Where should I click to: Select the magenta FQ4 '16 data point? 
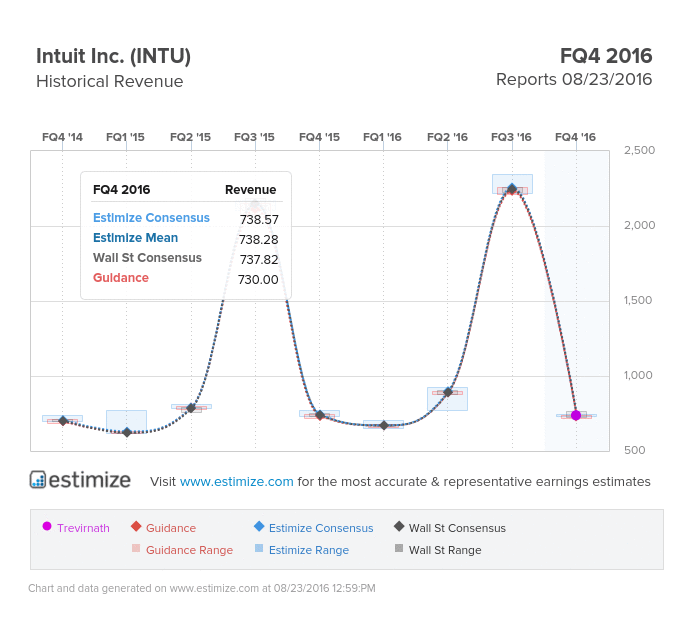(576, 415)
